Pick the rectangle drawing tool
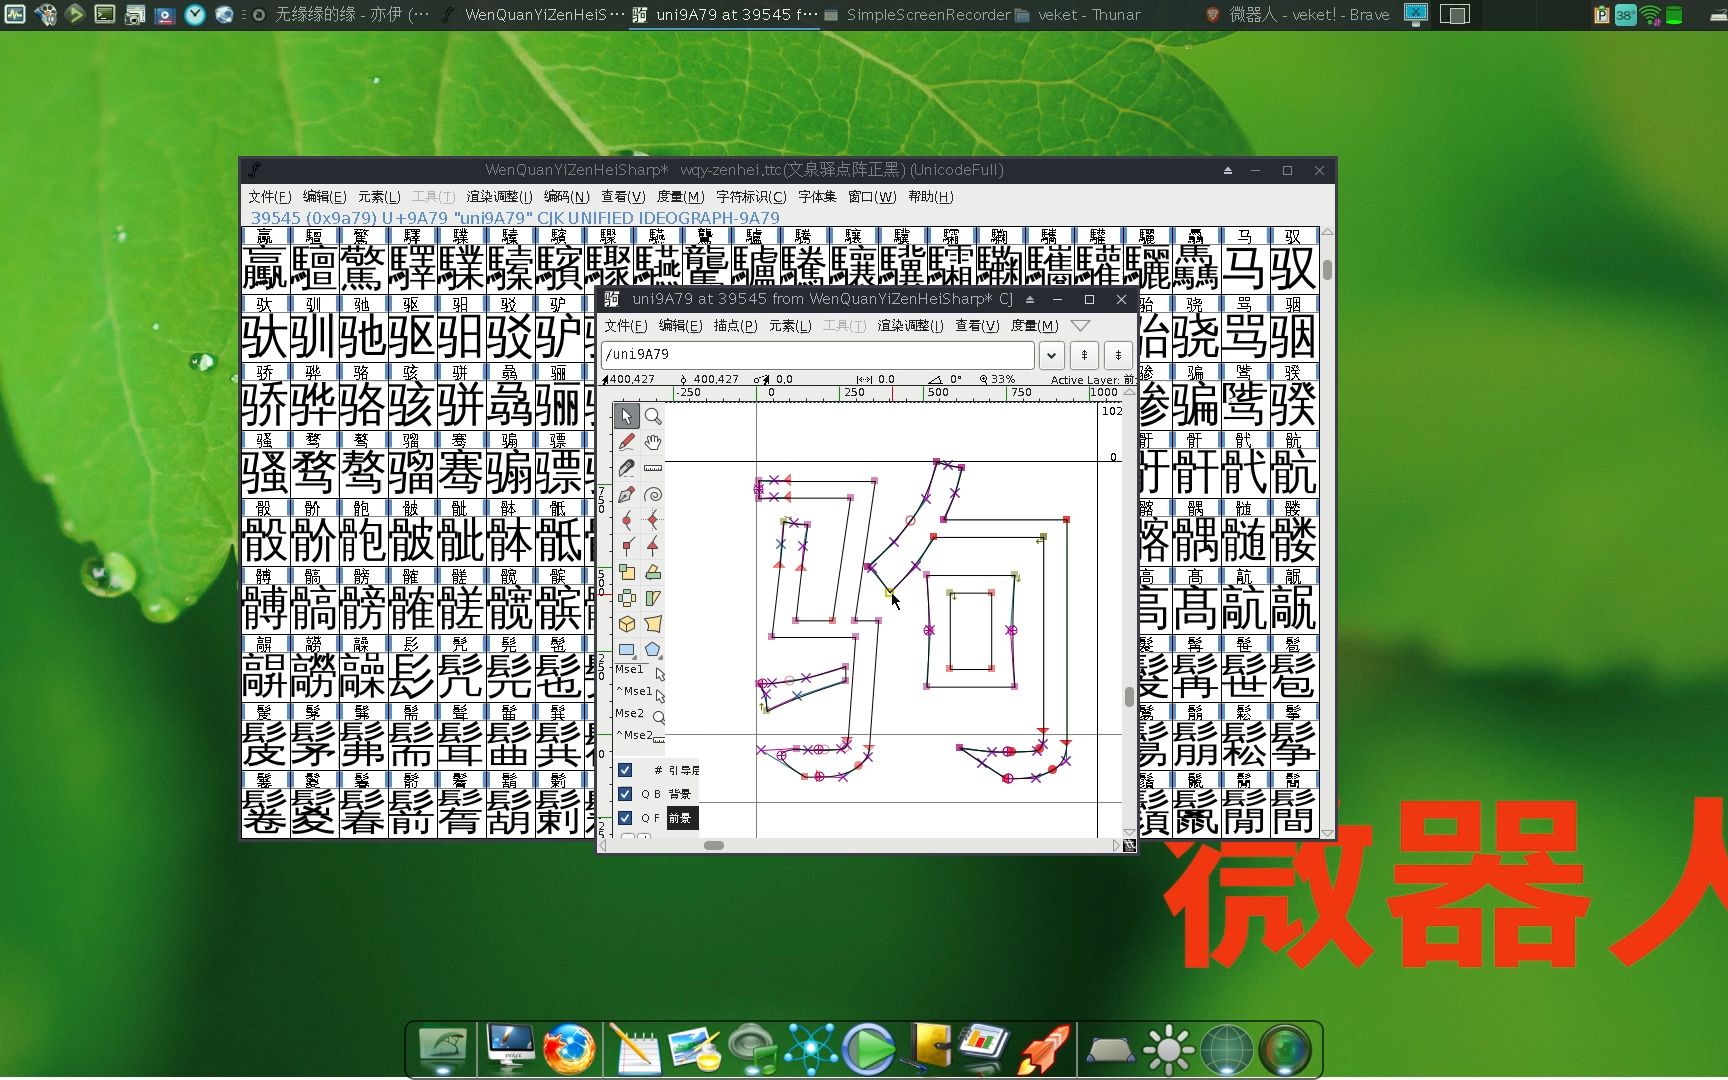 click(626, 648)
